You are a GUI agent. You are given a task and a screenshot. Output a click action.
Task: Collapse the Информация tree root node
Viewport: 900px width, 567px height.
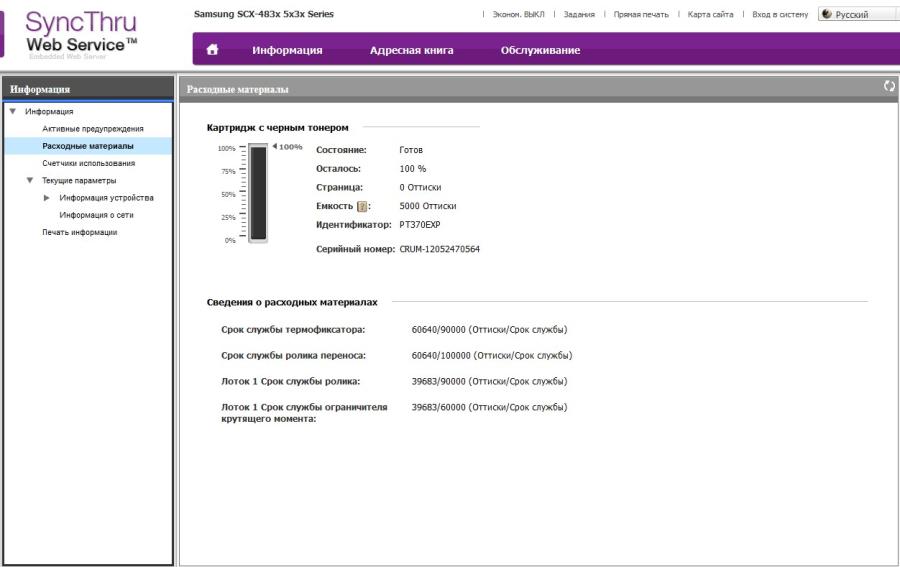pos(12,112)
